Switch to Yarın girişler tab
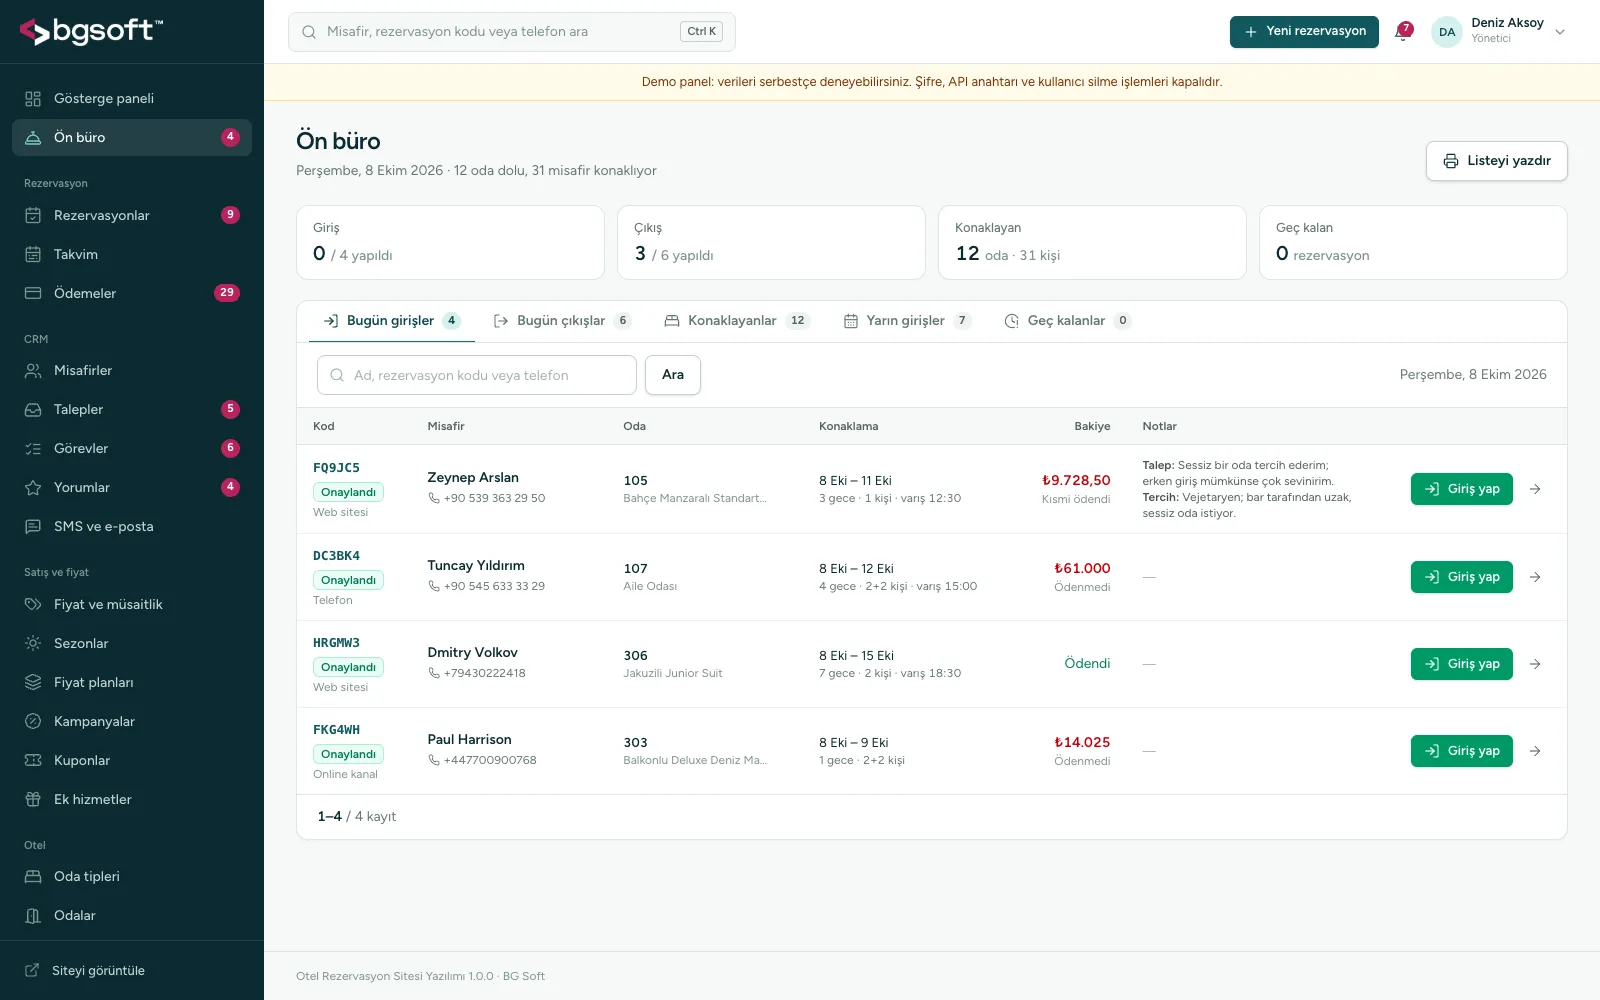Image resolution: width=1600 pixels, height=1000 pixels. click(x=907, y=321)
